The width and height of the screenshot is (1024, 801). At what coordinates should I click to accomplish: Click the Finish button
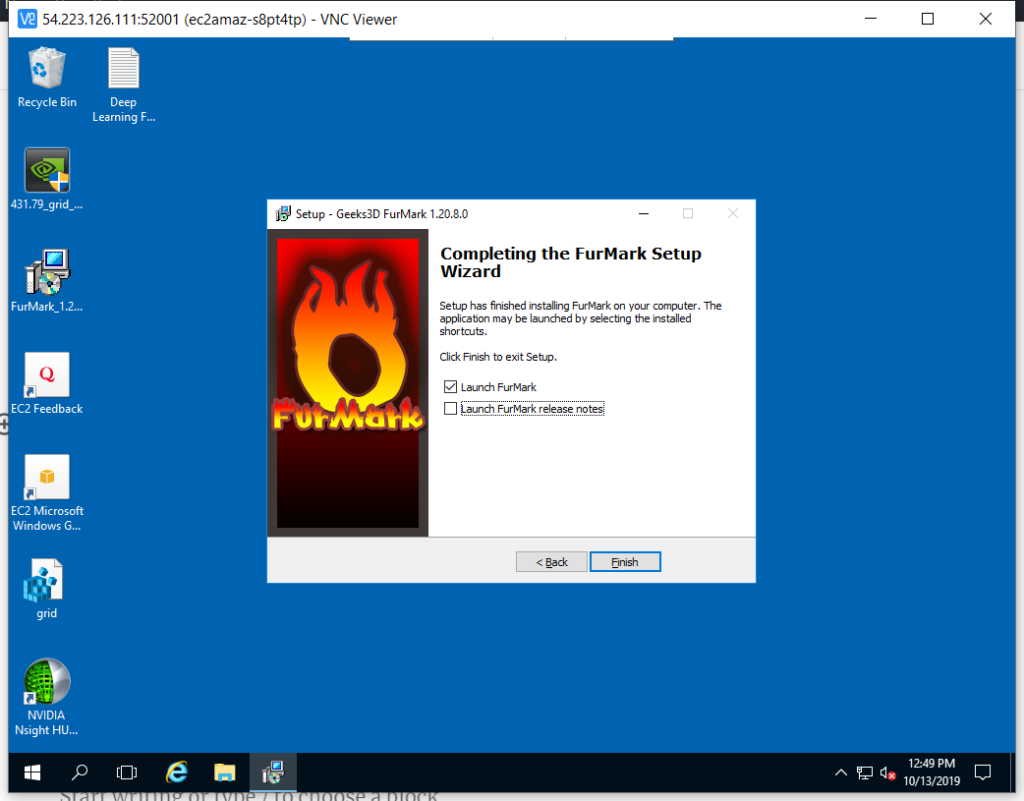coord(625,562)
